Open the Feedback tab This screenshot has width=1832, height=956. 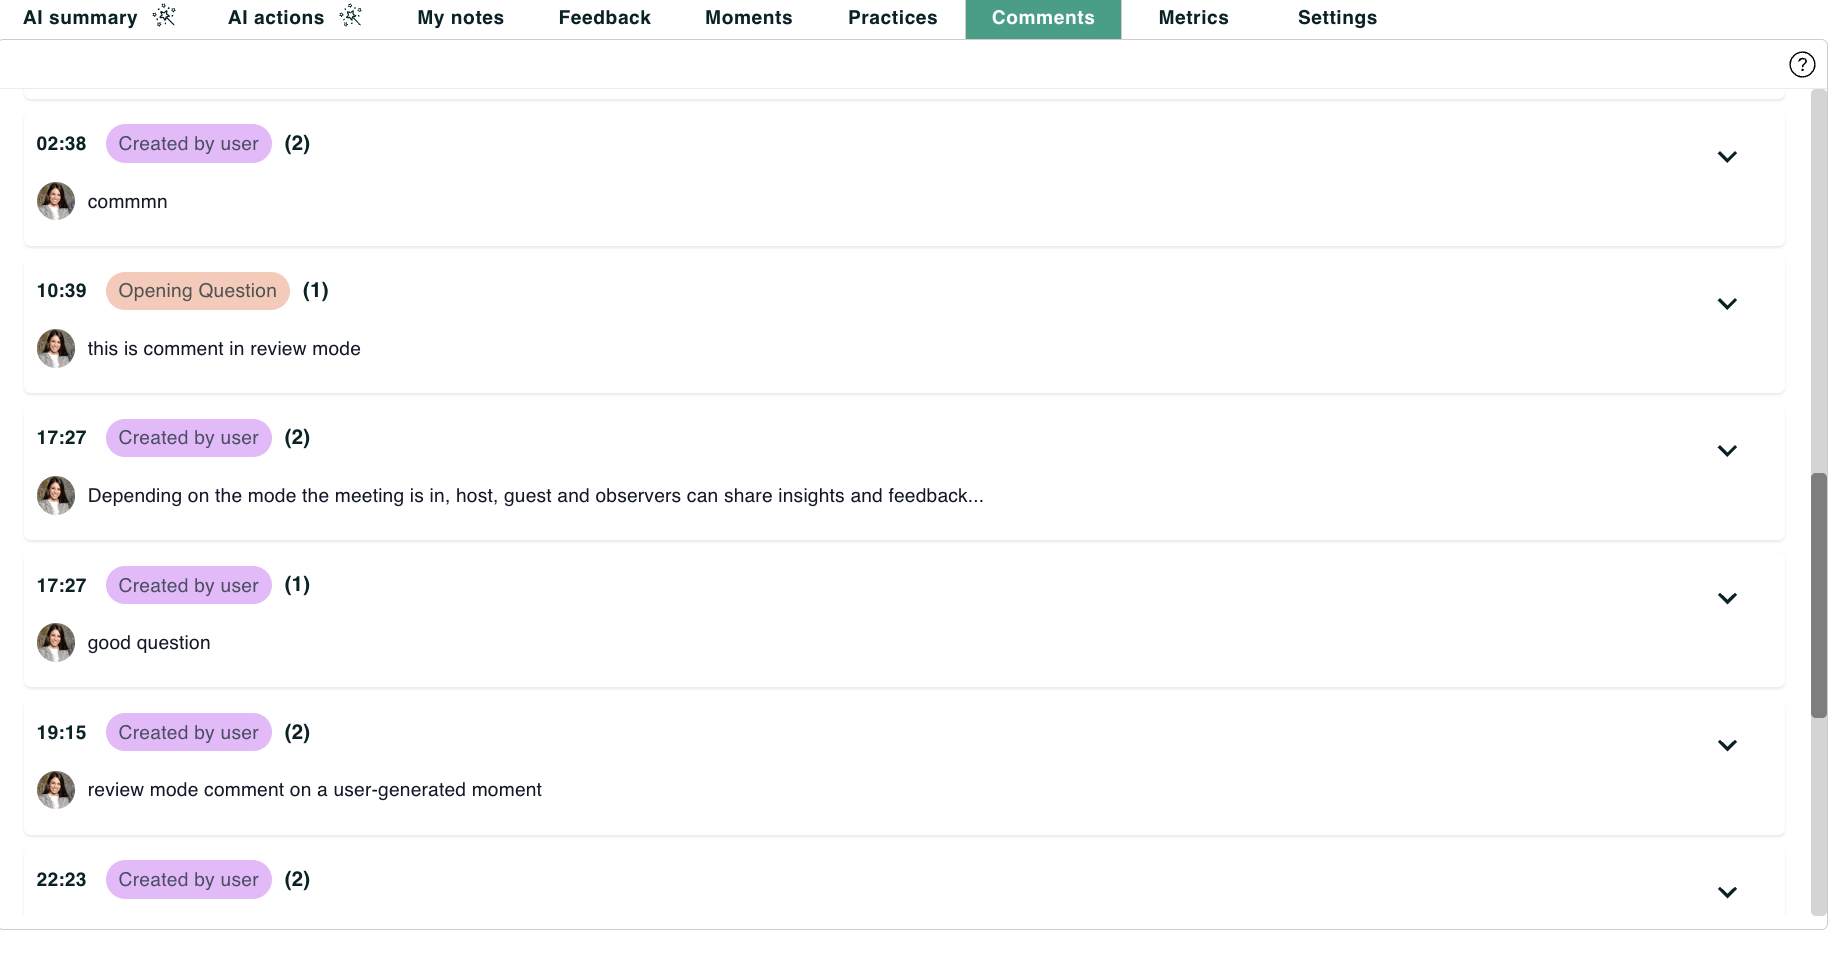[604, 17]
